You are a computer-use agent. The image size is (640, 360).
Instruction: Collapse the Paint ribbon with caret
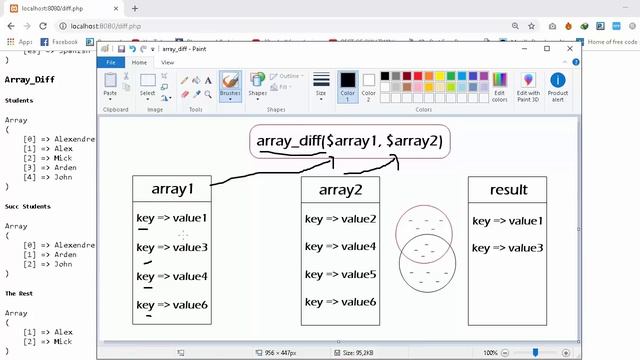tap(564, 62)
